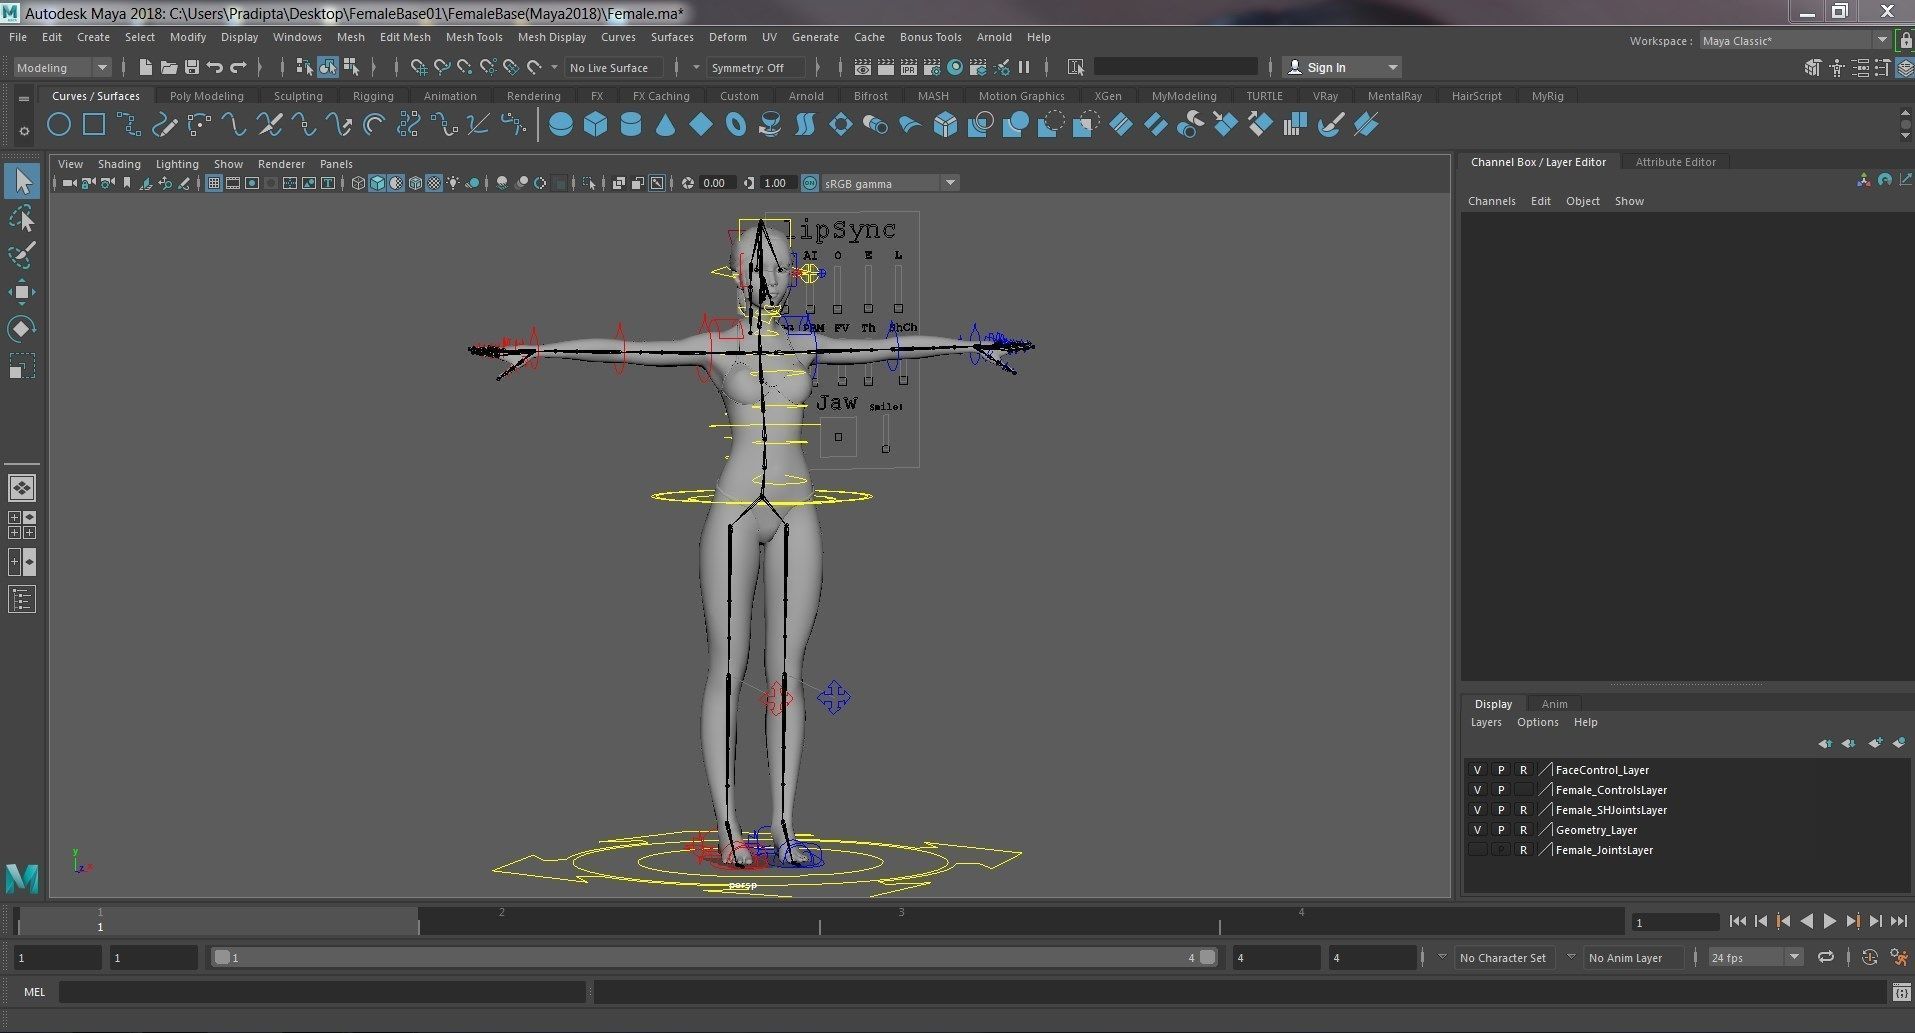This screenshot has width=1915, height=1033.
Task: Jump to the end of playback range
Action: 1898,921
